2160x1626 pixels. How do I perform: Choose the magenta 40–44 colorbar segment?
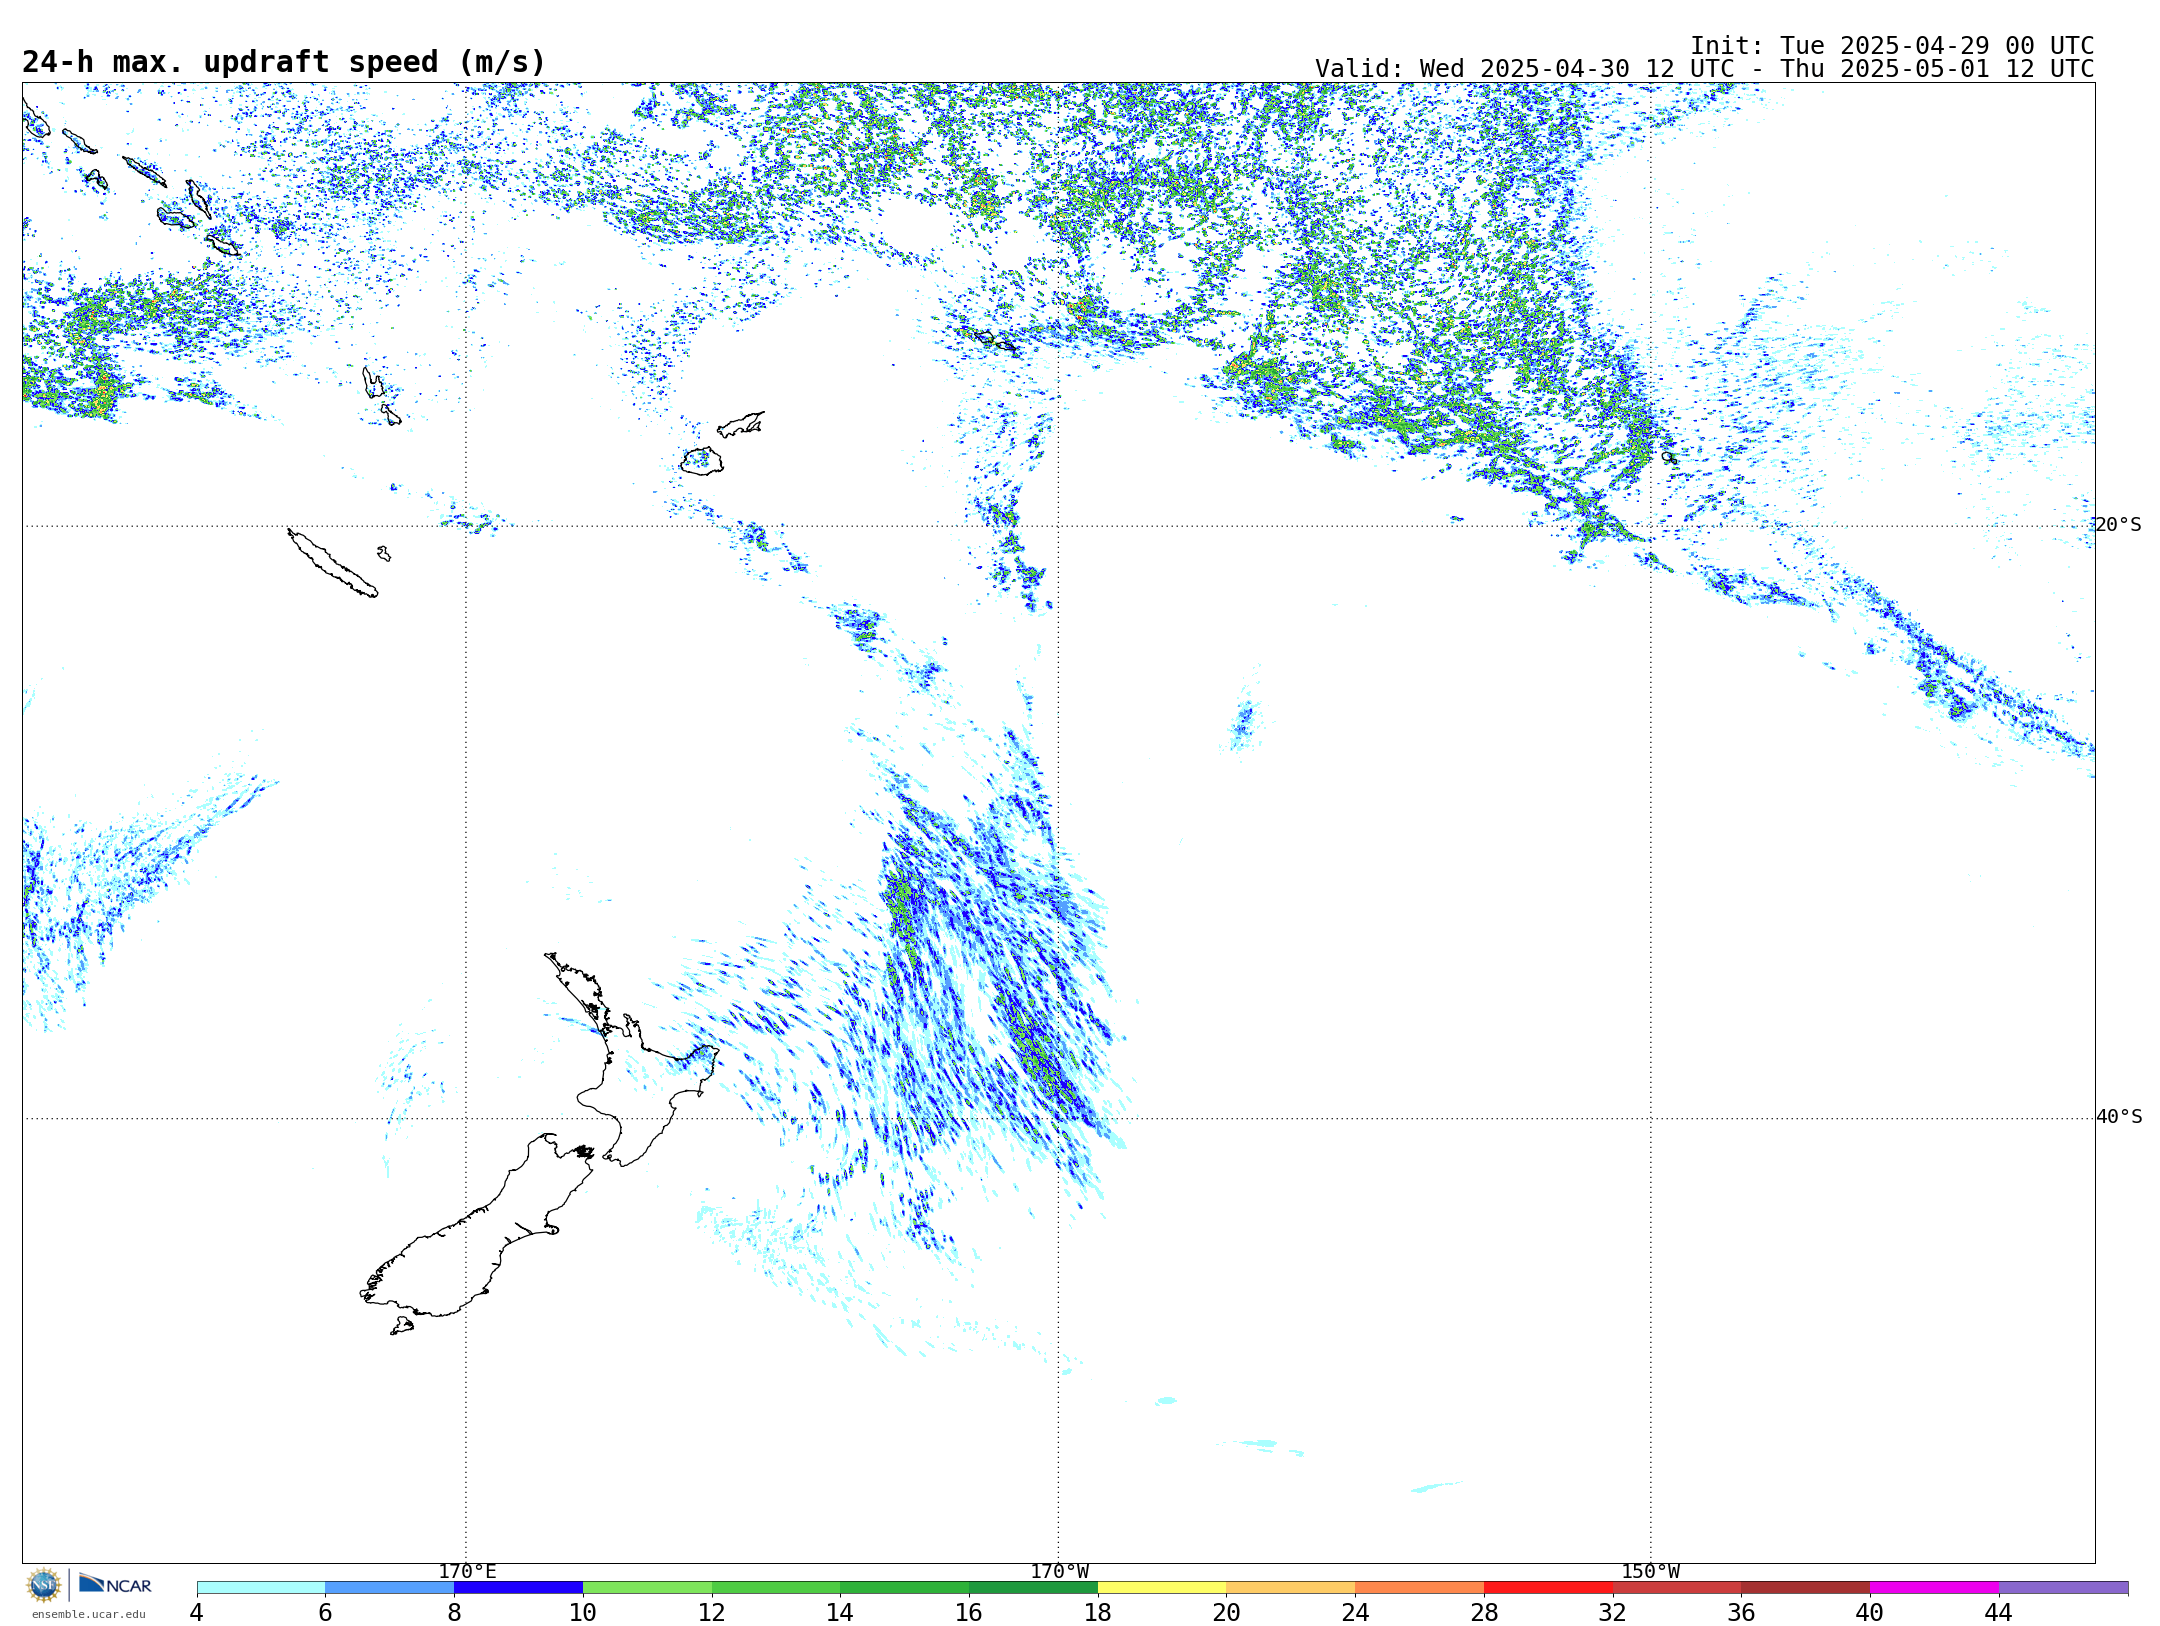pyautogui.click(x=1934, y=1588)
